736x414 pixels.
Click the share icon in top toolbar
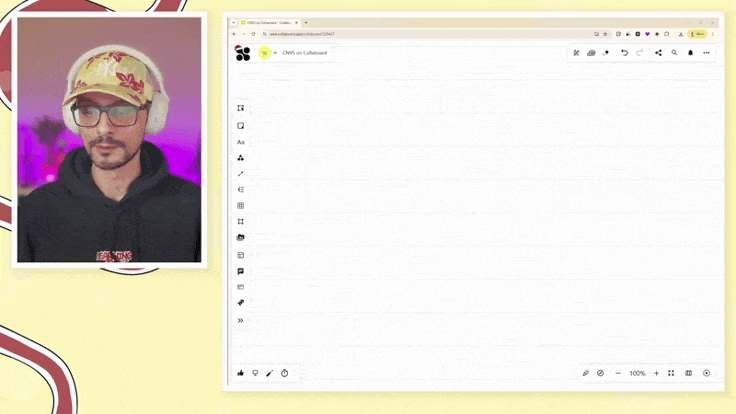click(659, 53)
